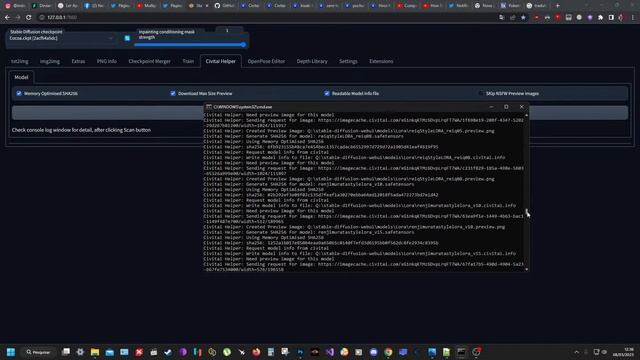
Task: Open Visual Studio from the taskbar
Action: pos(329,352)
